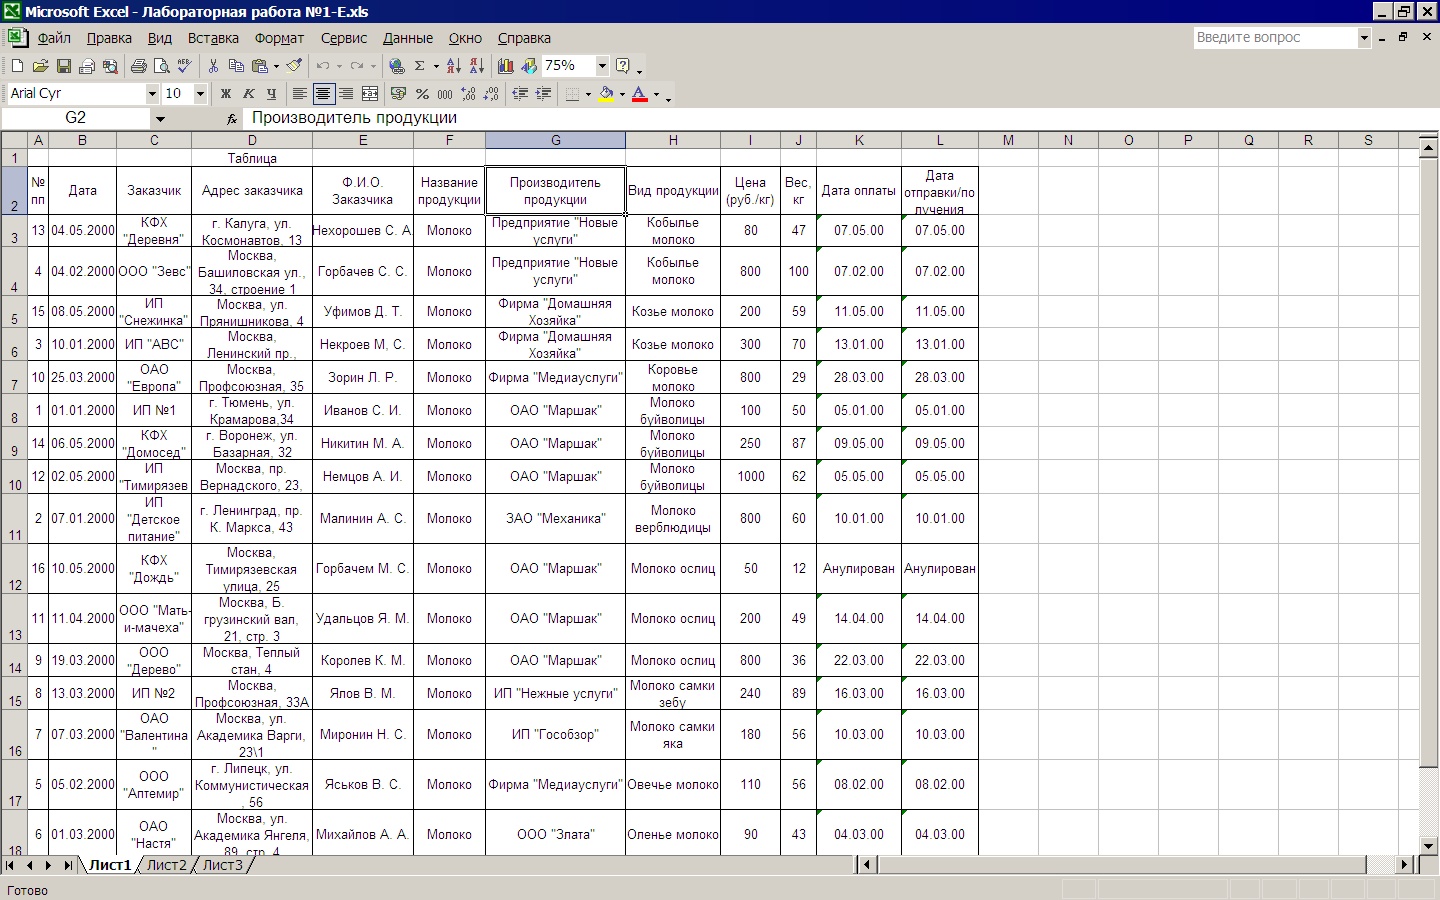The width and height of the screenshot is (1440, 900).
Task: Open the zoom 75% dropdown arrow
Action: pos(602,66)
